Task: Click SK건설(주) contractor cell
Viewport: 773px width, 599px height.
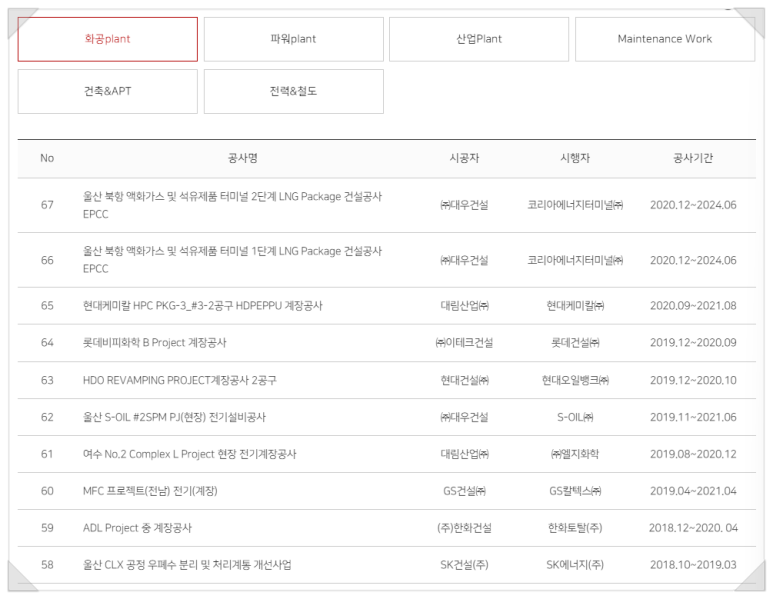Action: tap(464, 565)
